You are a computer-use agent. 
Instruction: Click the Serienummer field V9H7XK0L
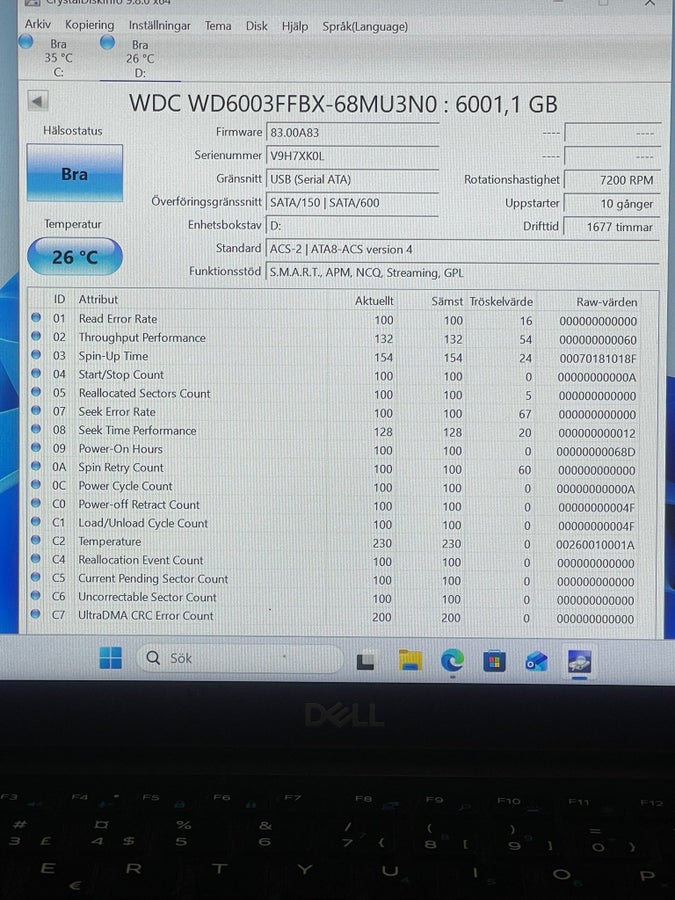(352, 156)
